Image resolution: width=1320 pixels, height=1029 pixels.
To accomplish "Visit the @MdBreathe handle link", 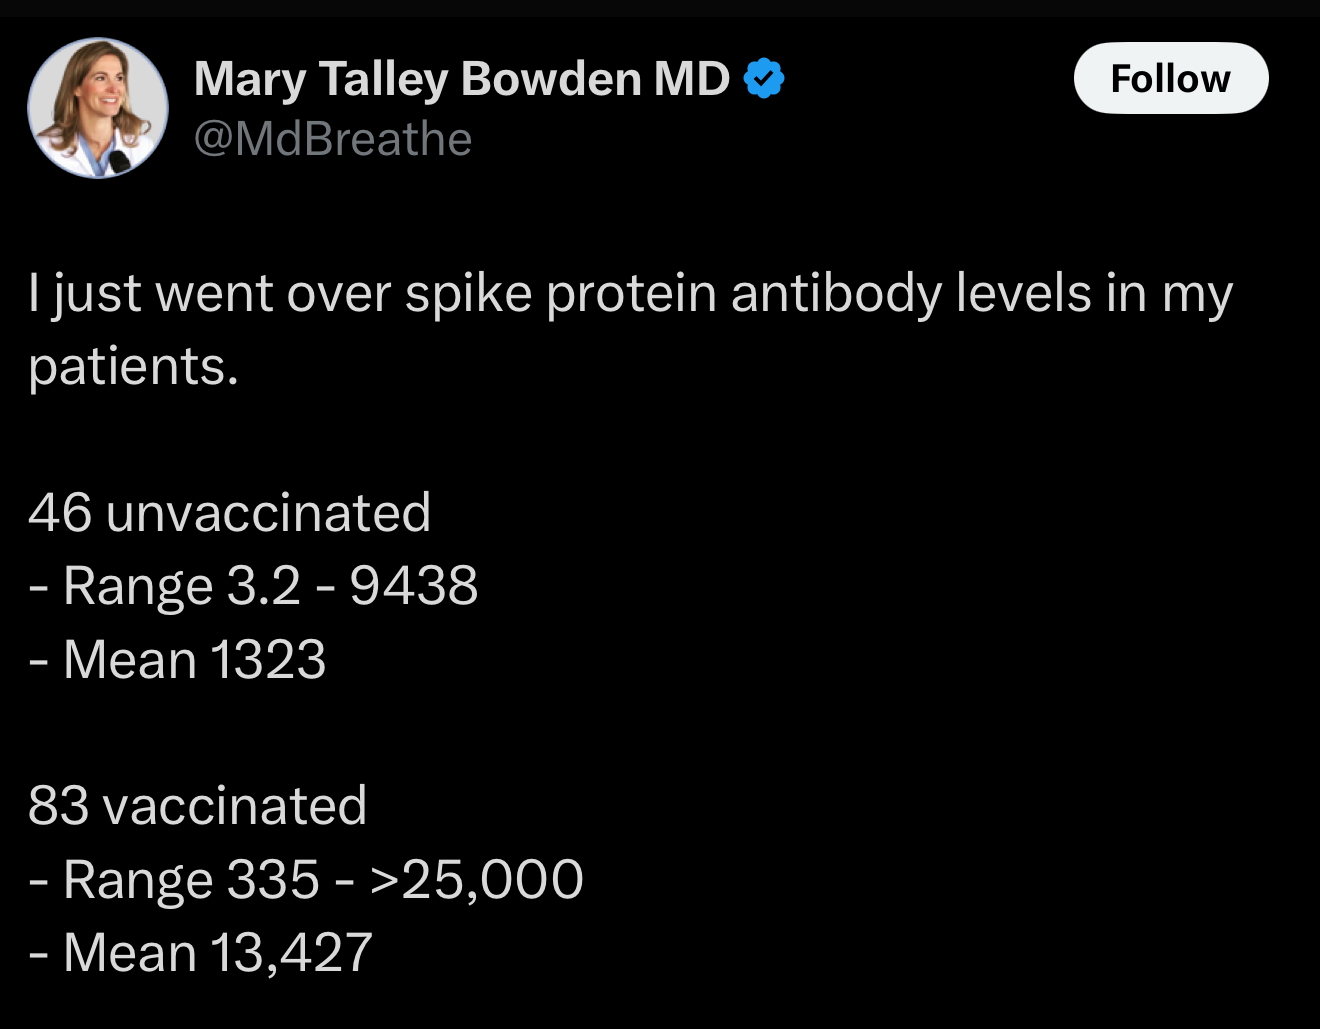I will (x=332, y=139).
